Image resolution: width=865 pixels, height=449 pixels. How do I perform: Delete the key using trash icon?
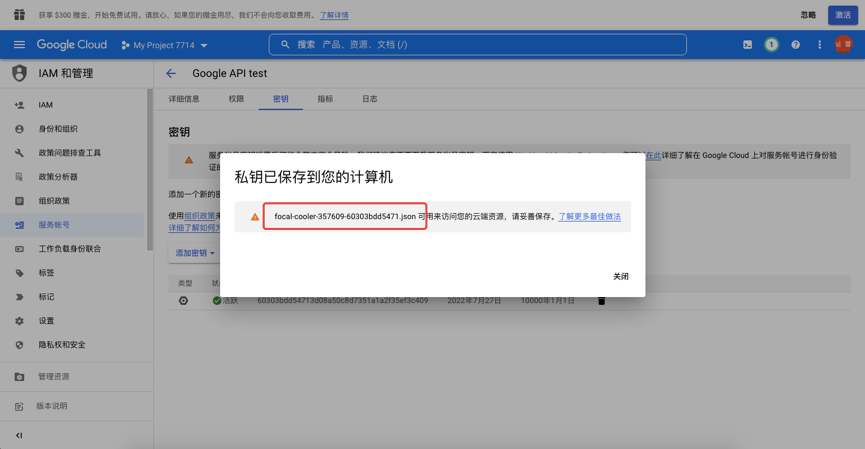[601, 301]
